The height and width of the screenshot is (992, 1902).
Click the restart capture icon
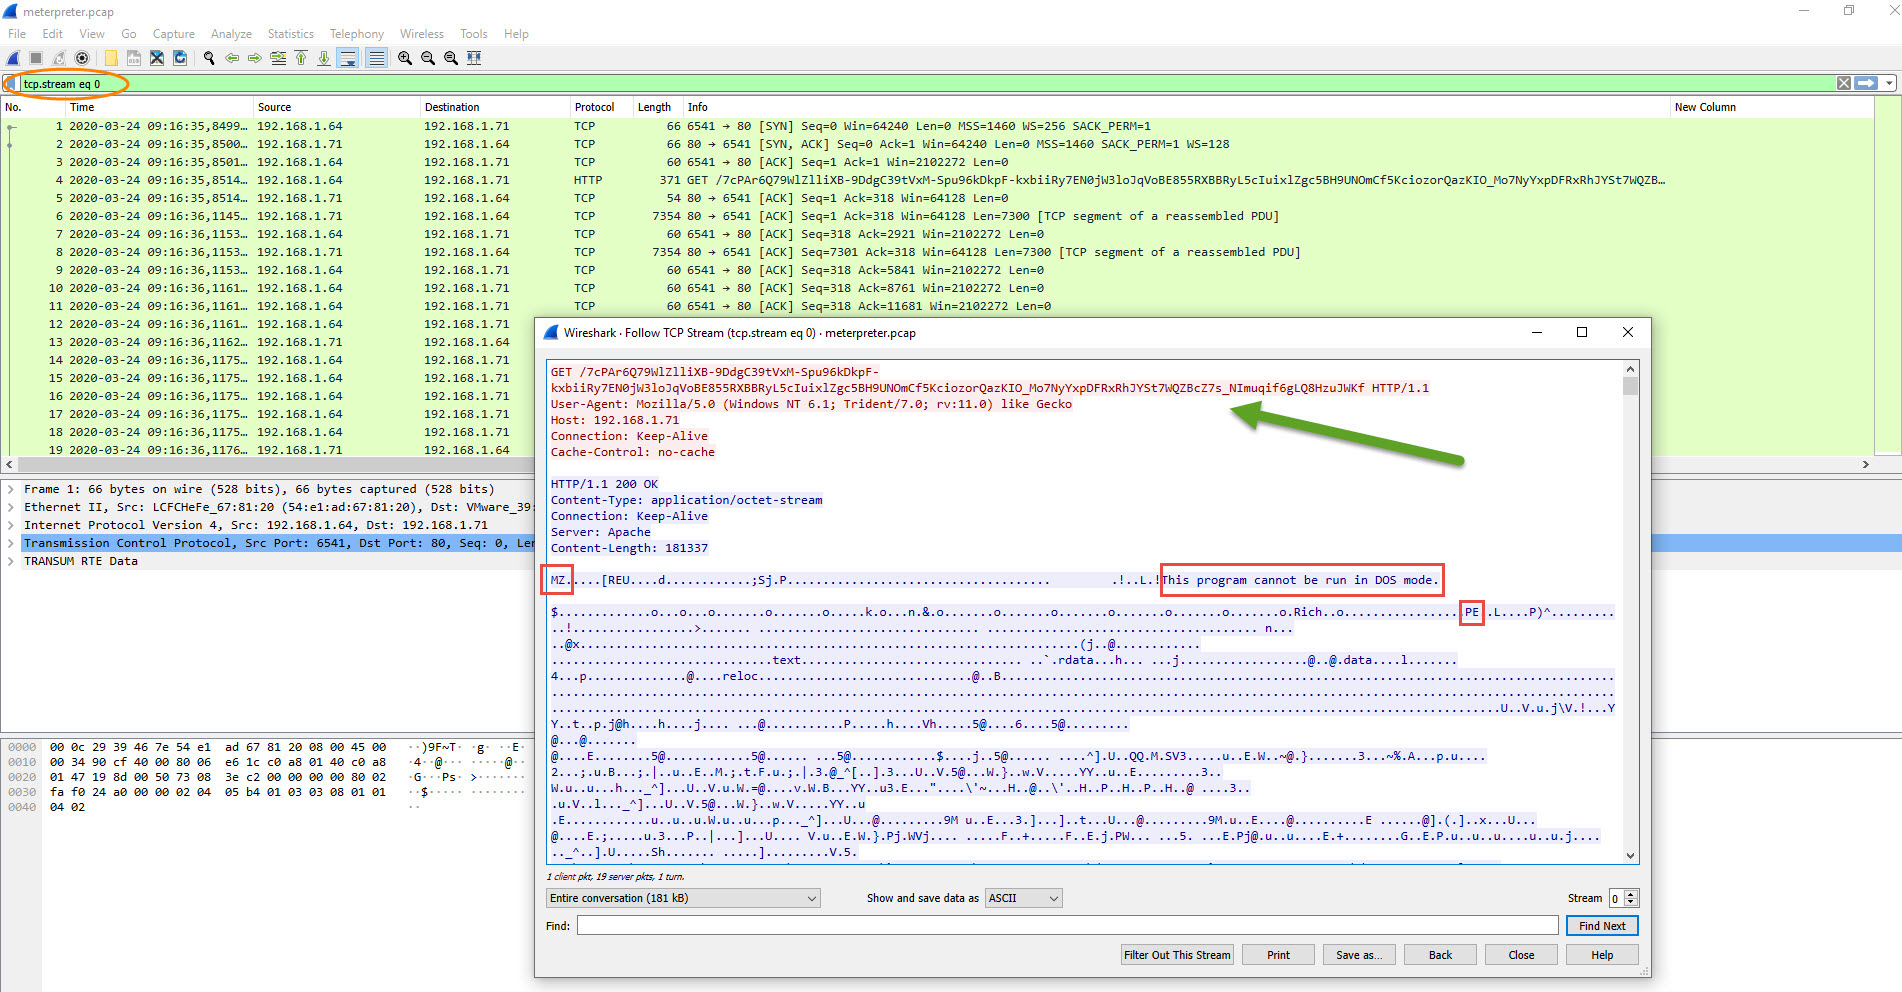pos(59,58)
